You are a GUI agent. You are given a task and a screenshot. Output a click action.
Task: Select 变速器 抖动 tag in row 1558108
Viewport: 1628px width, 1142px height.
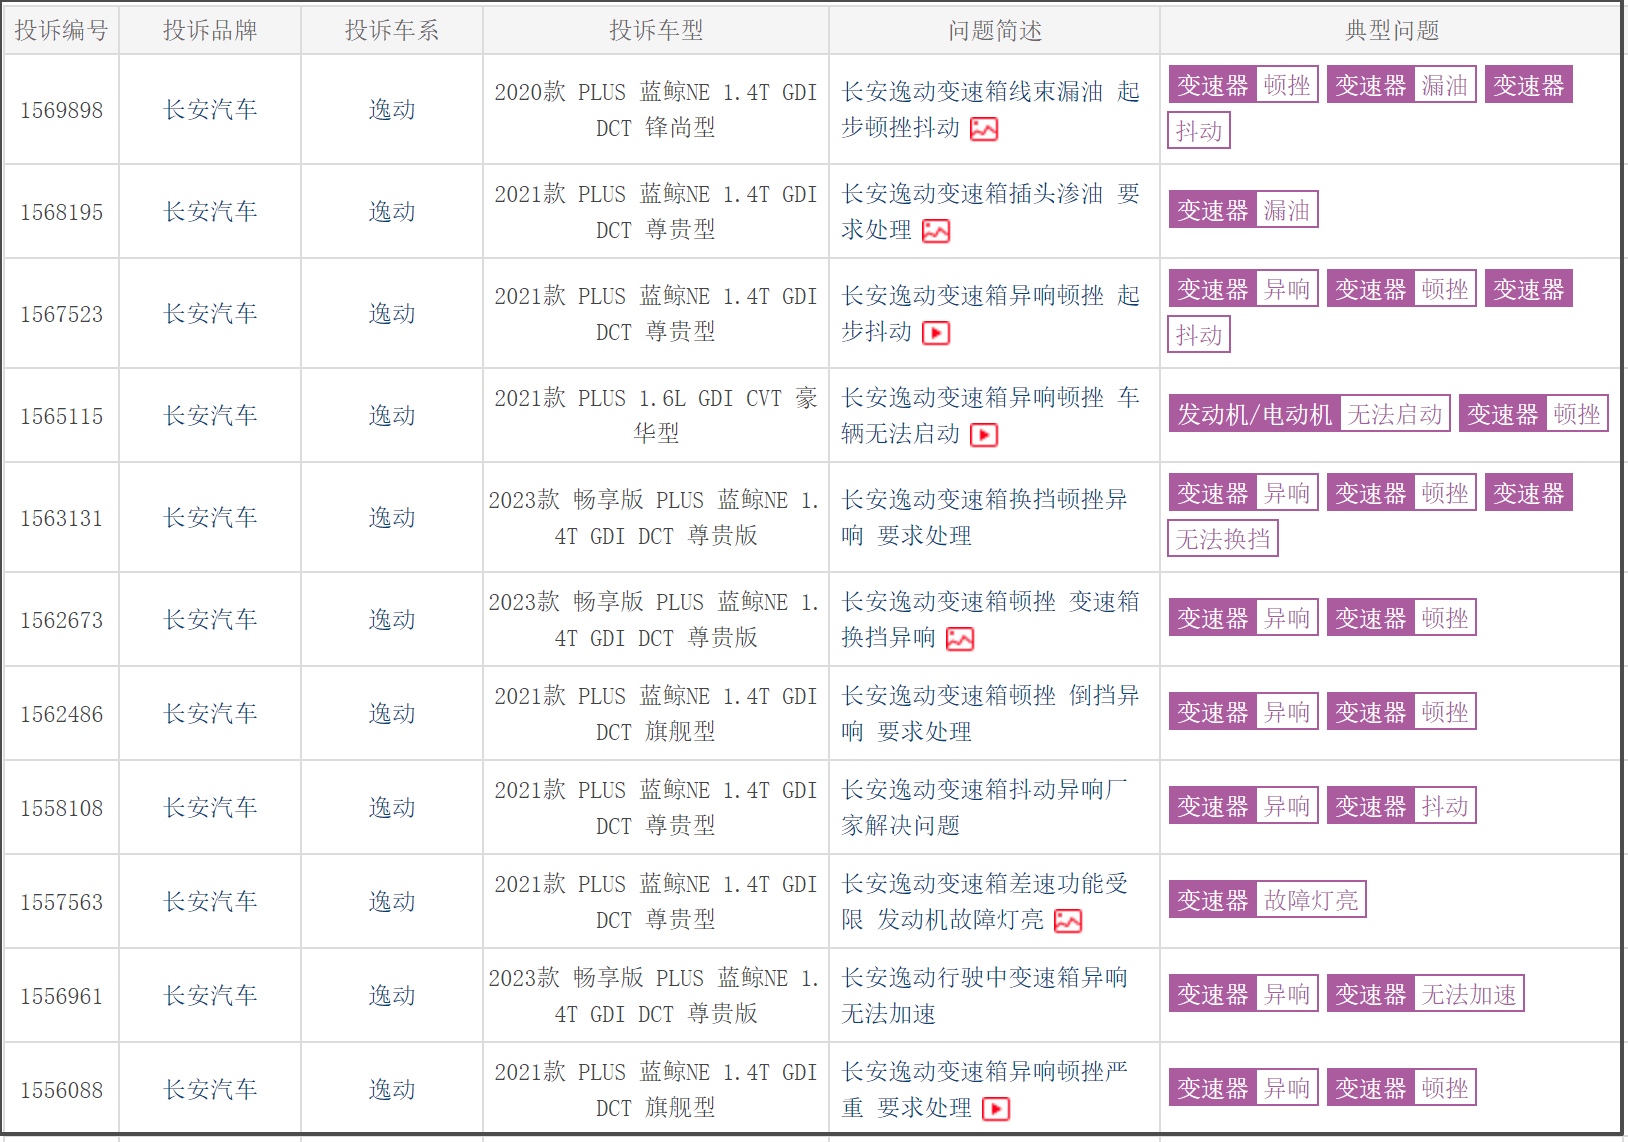click(x=1401, y=806)
